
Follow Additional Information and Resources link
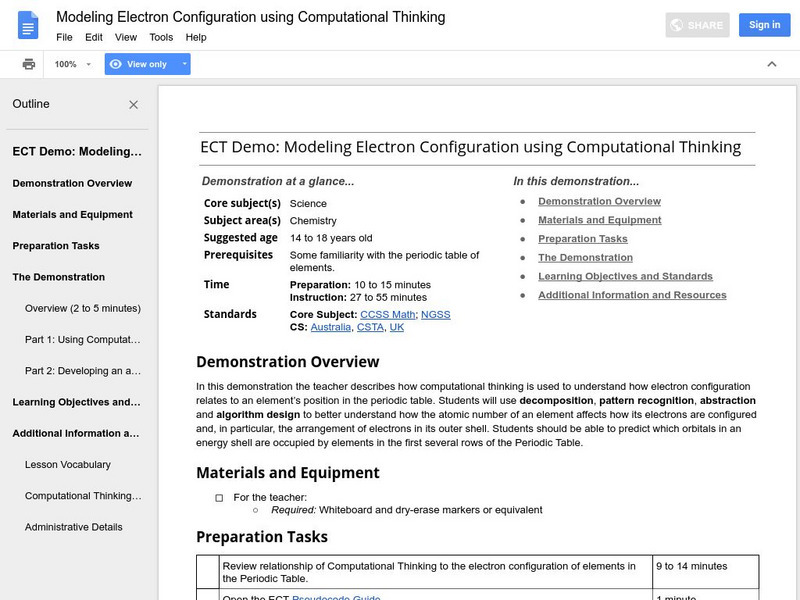[632, 295]
